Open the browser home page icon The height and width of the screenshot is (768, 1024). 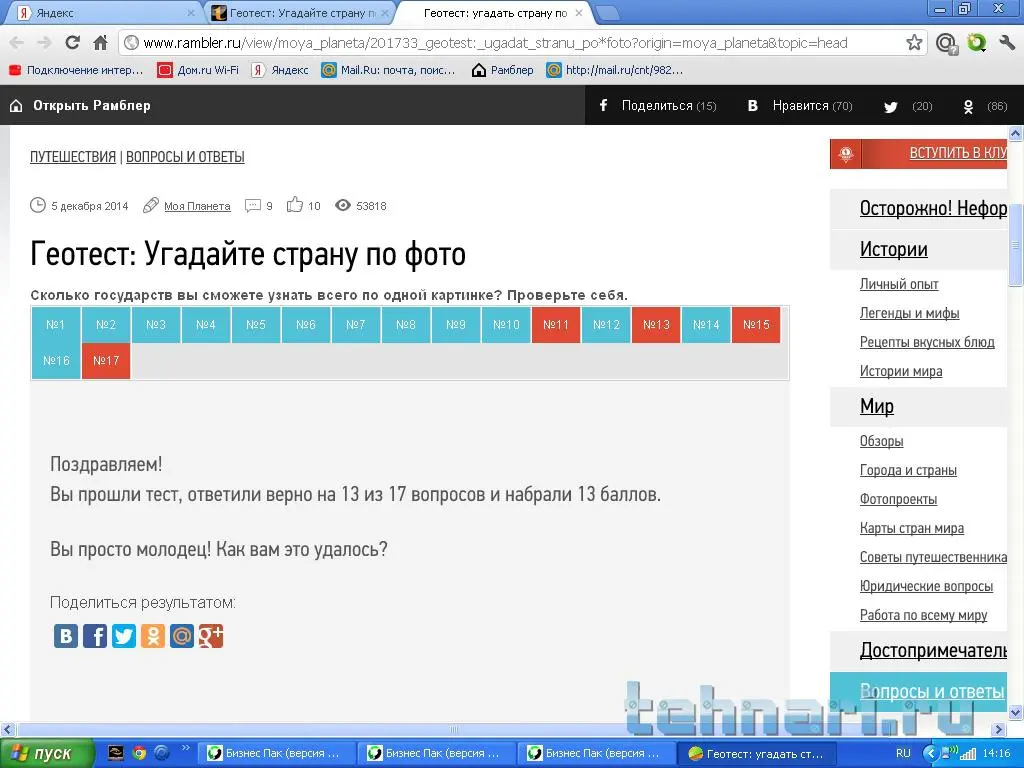[x=99, y=44]
